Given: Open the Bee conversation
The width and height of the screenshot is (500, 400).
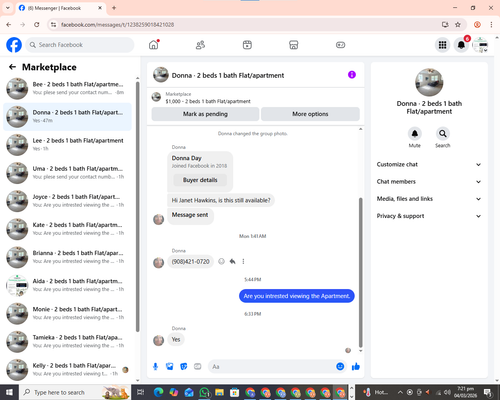Looking at the screenshot, I should coord(68,88).
